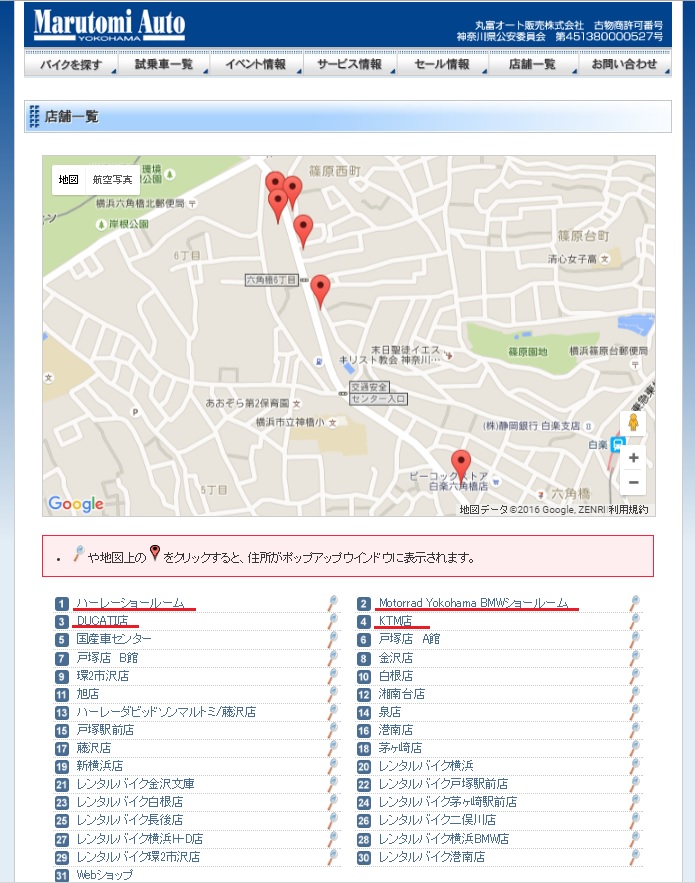Open the レンタルバイク茅ヶ崎駅前店 link

(448, 802)
